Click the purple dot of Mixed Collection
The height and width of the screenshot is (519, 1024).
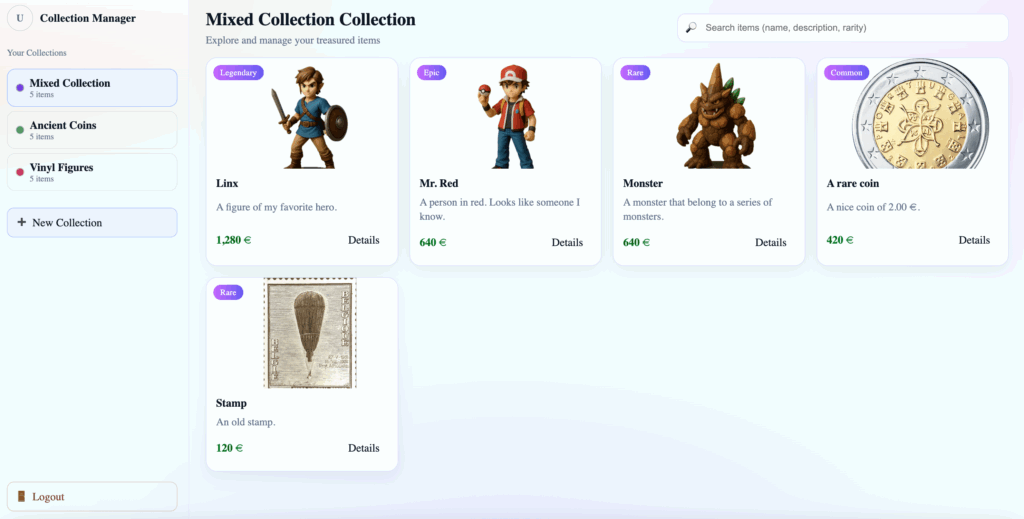coord(20,88)
